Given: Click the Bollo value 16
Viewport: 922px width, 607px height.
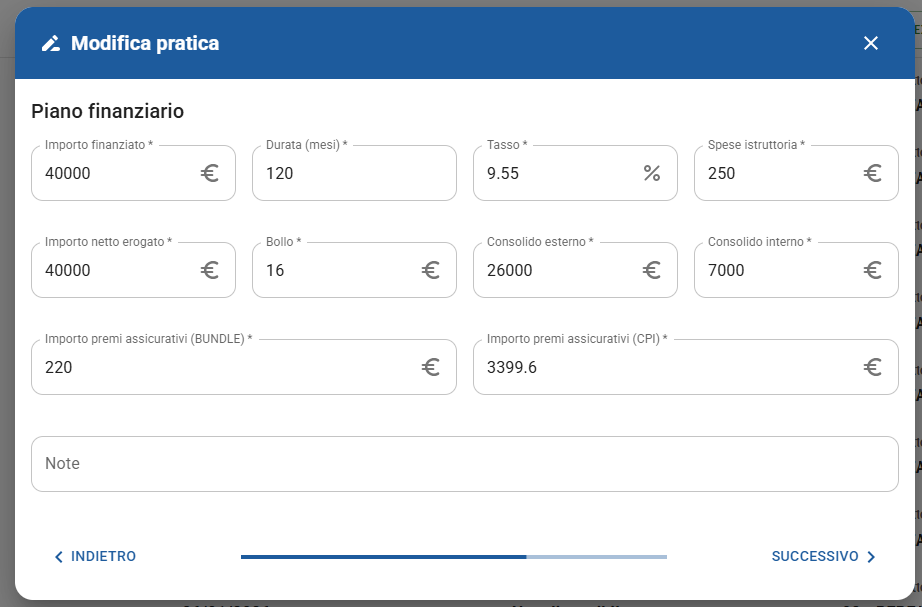Looking at the screenshot, I should [x=275, y=271].
